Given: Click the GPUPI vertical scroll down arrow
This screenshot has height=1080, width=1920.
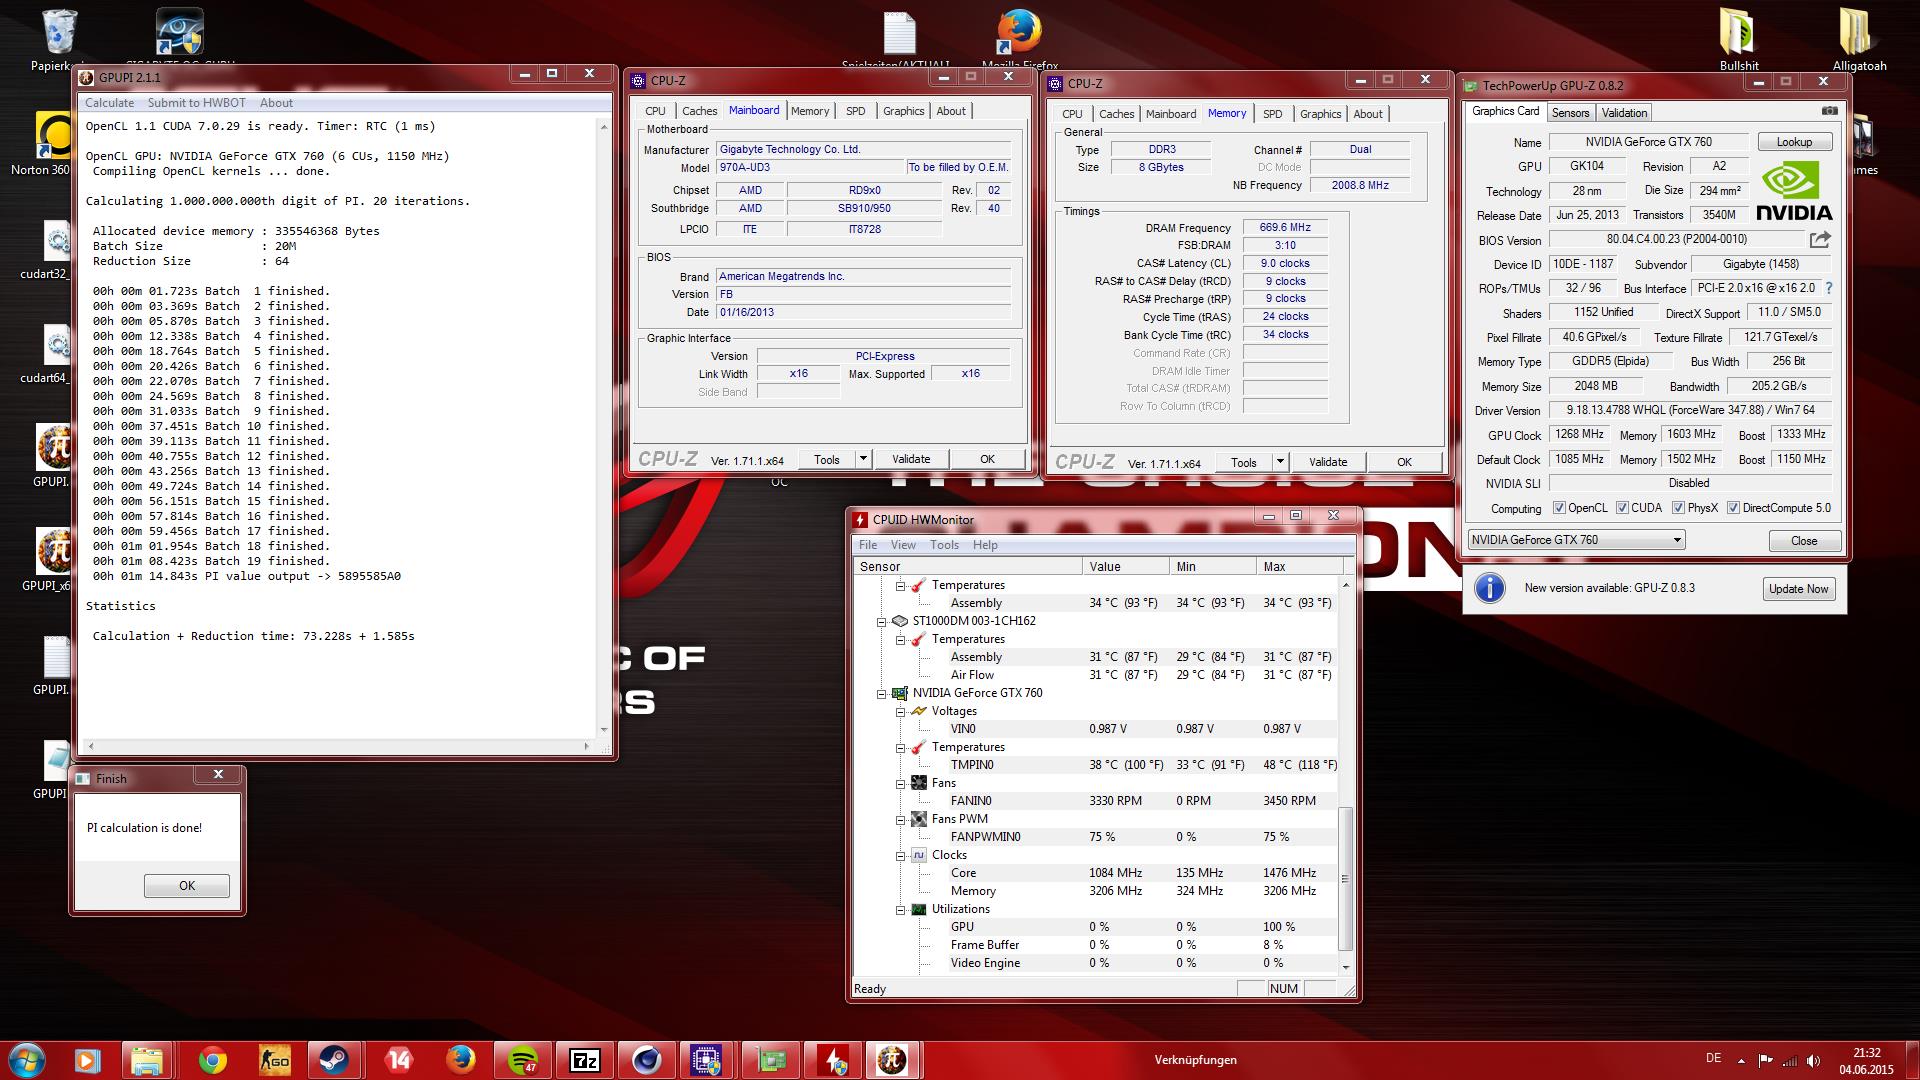Looking at the screenshot, I should click(603, 730).
